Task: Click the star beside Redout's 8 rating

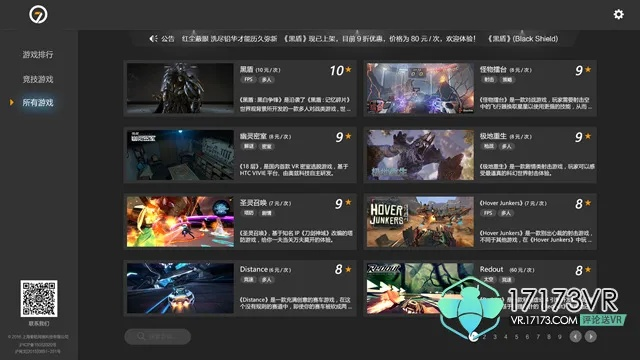Action: pos(588,269)
